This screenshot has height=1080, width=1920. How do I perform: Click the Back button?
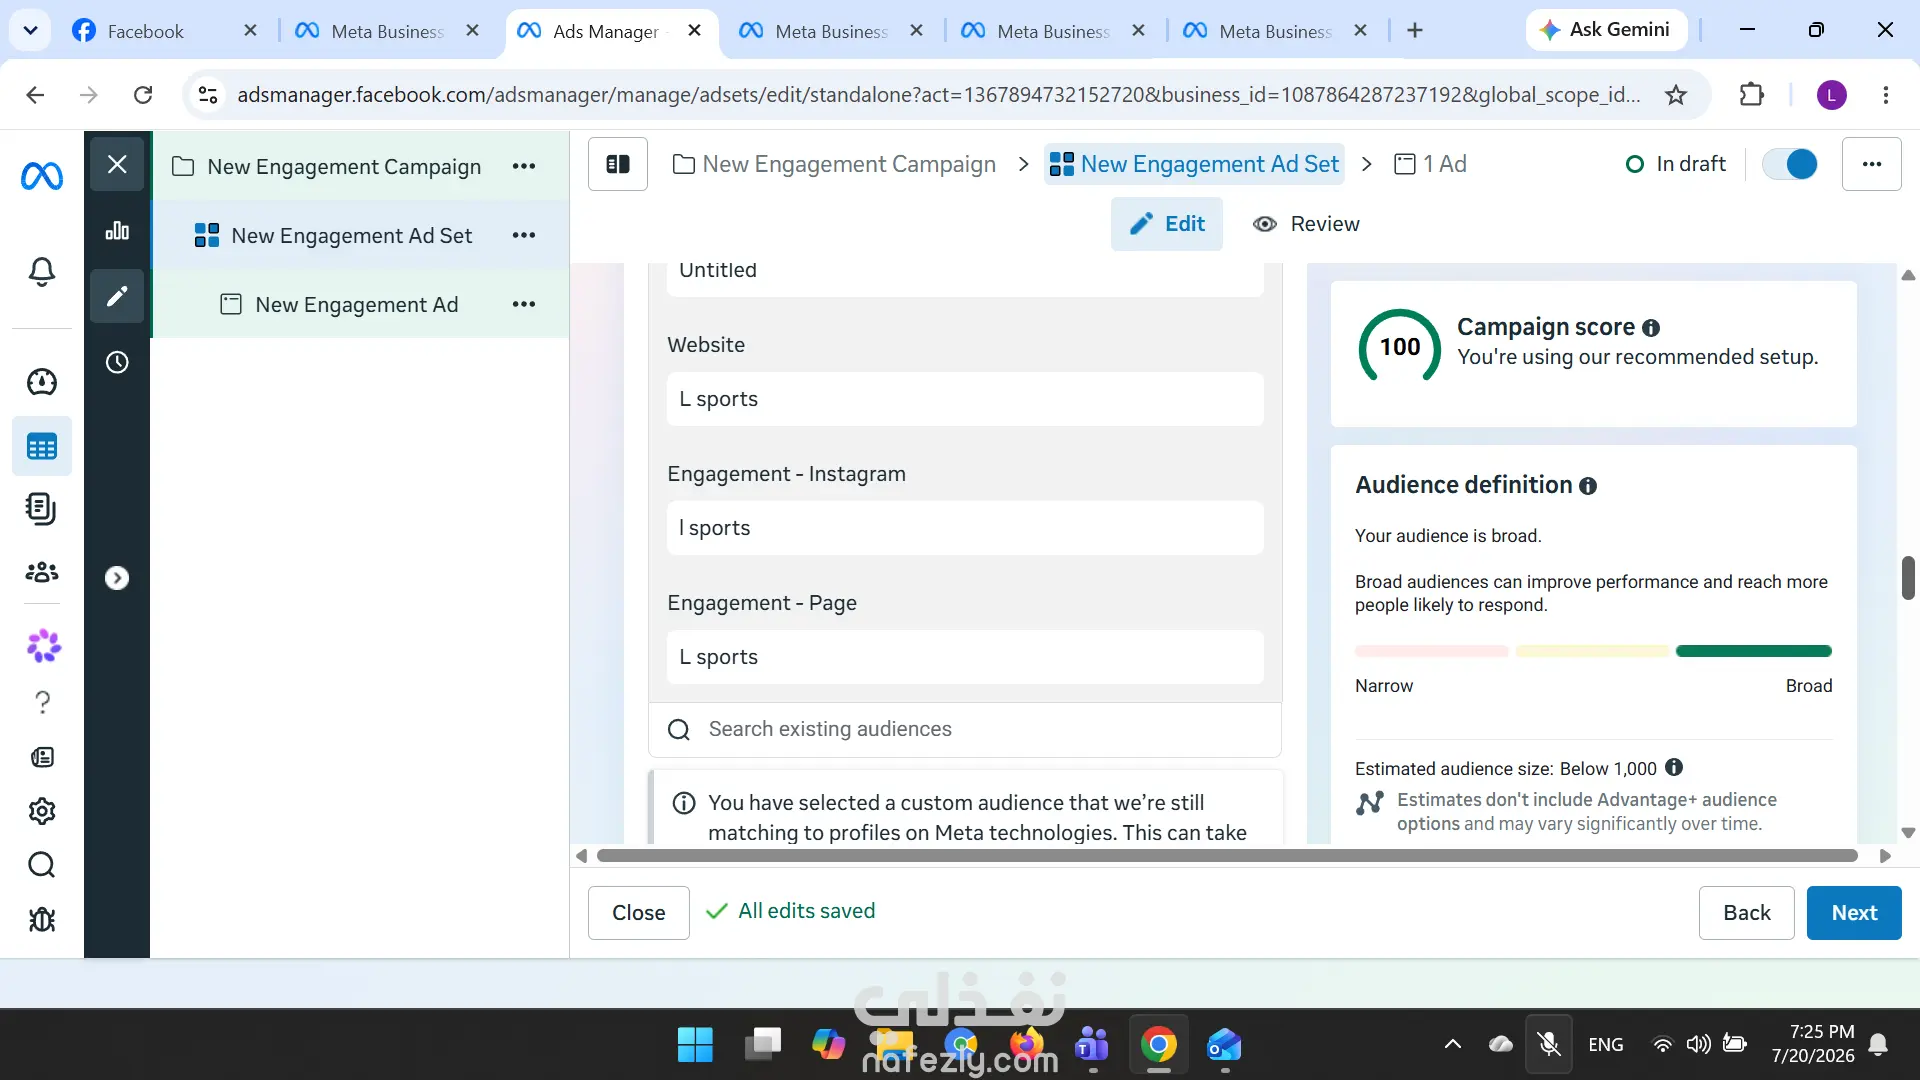1747,913
